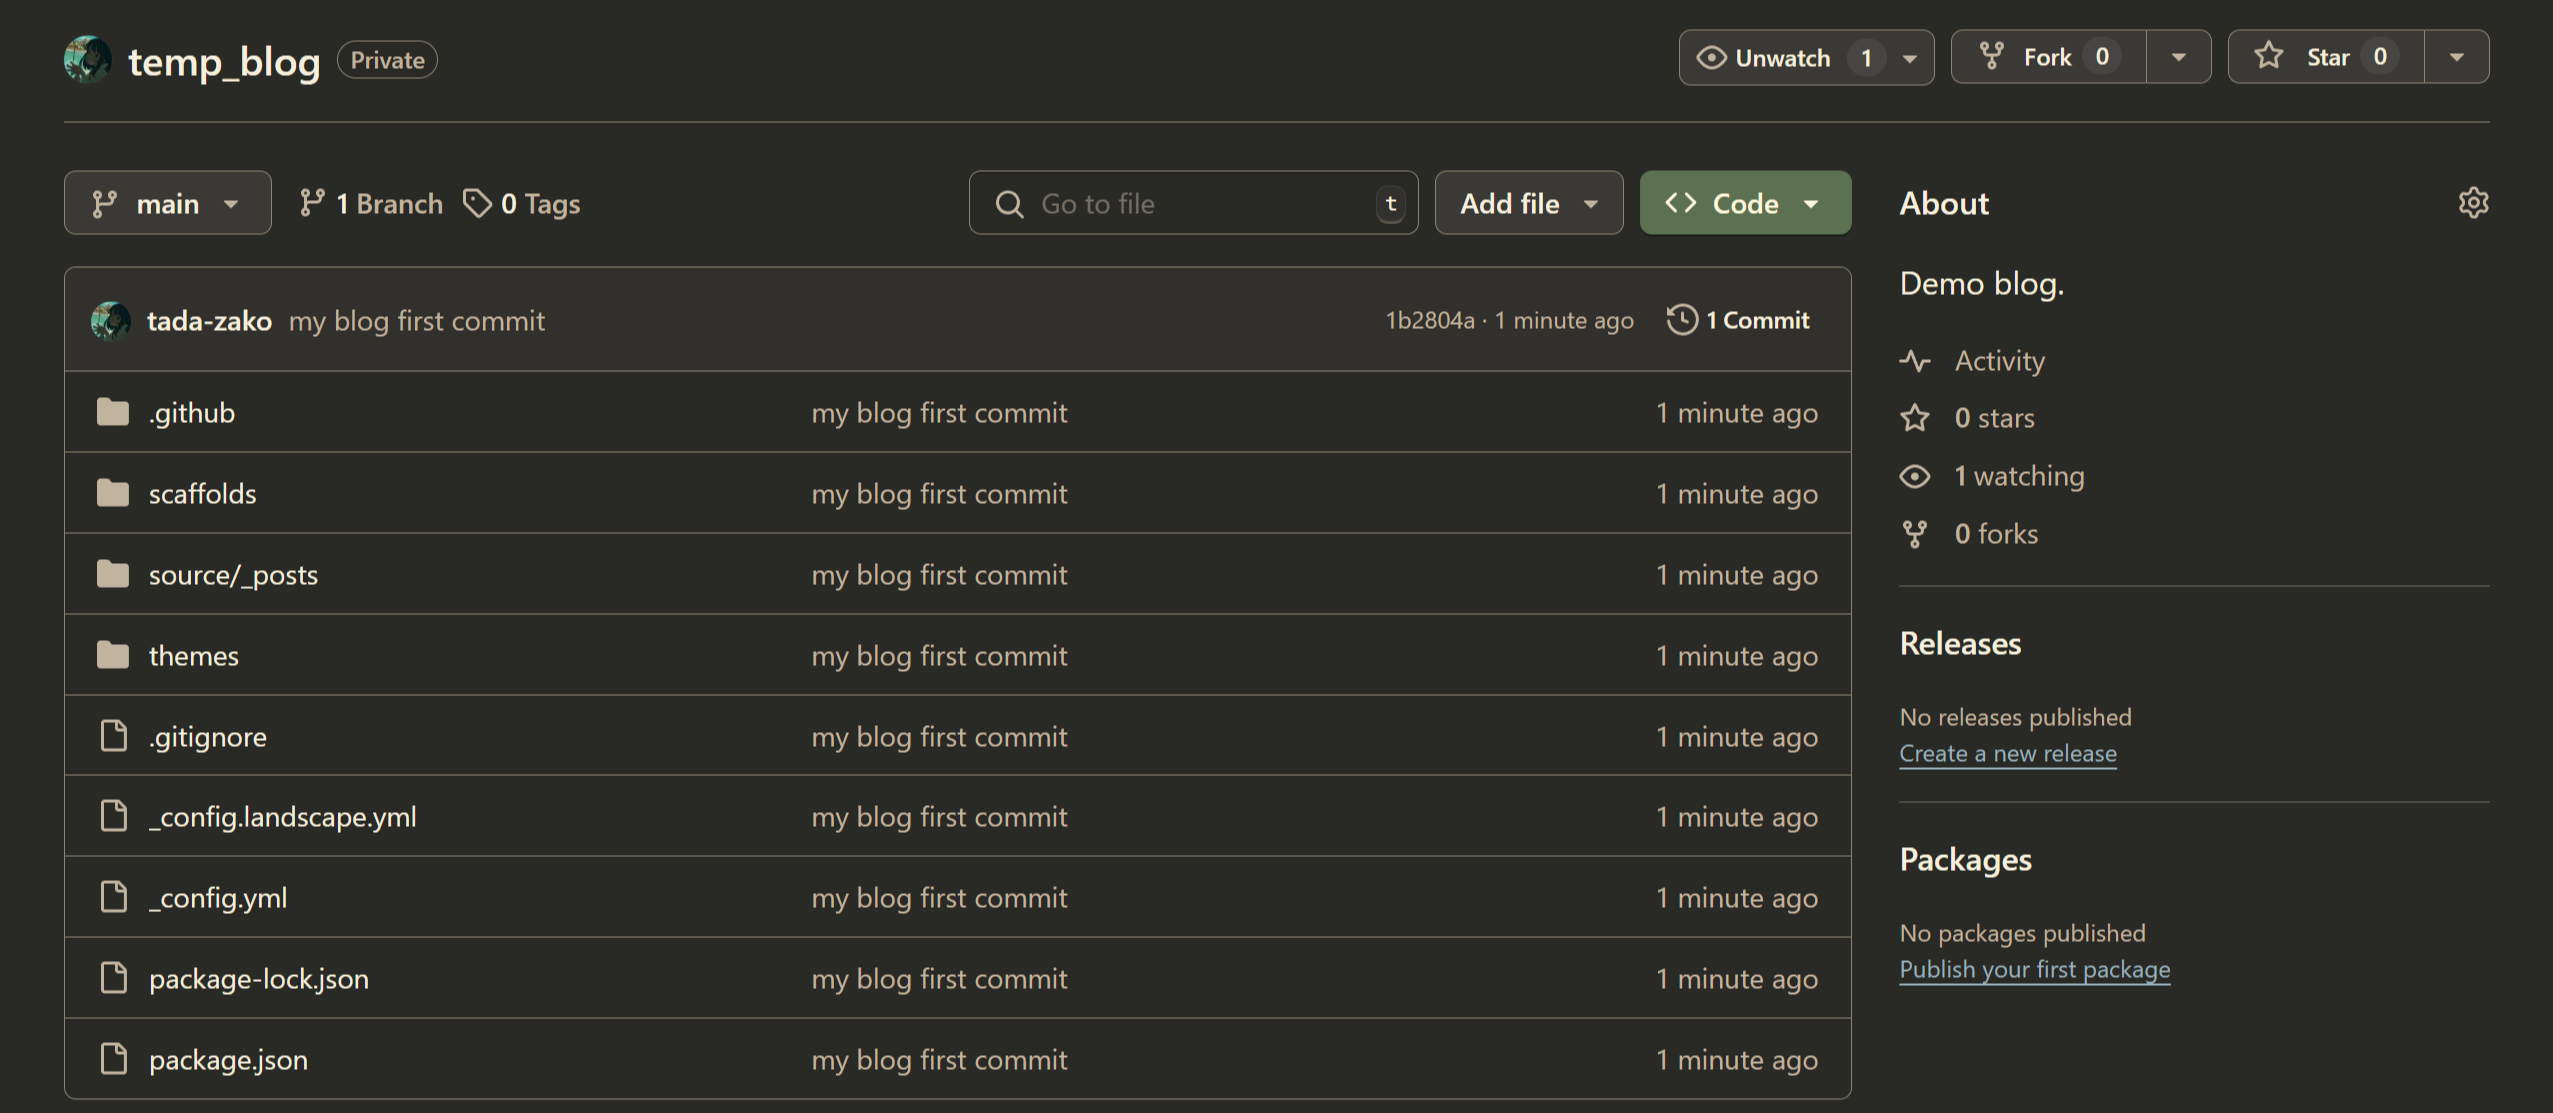Image resolution: width=2553 pixels, height=1113 pixels.
Task: Click the branch icon beside 1 Branch
Action: click(312, 203)
